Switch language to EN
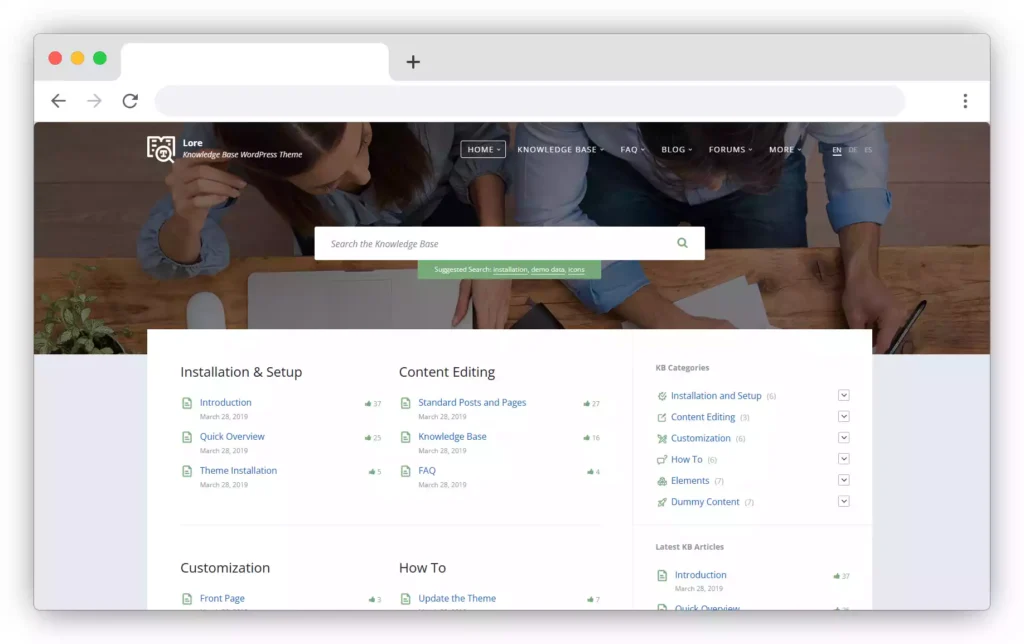The image size is (1024, 644). (837, 150)
